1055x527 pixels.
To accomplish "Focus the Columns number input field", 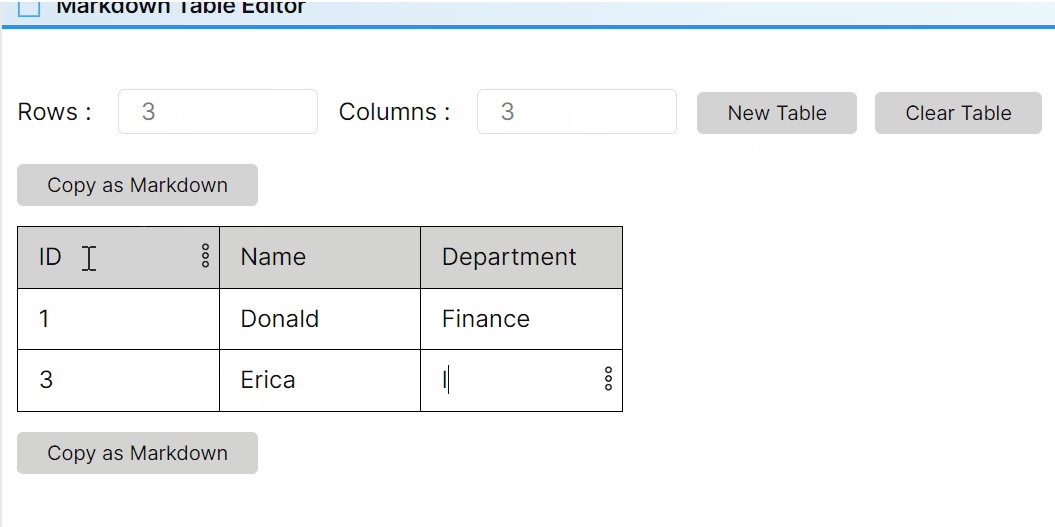I will [x=576, y=112].
